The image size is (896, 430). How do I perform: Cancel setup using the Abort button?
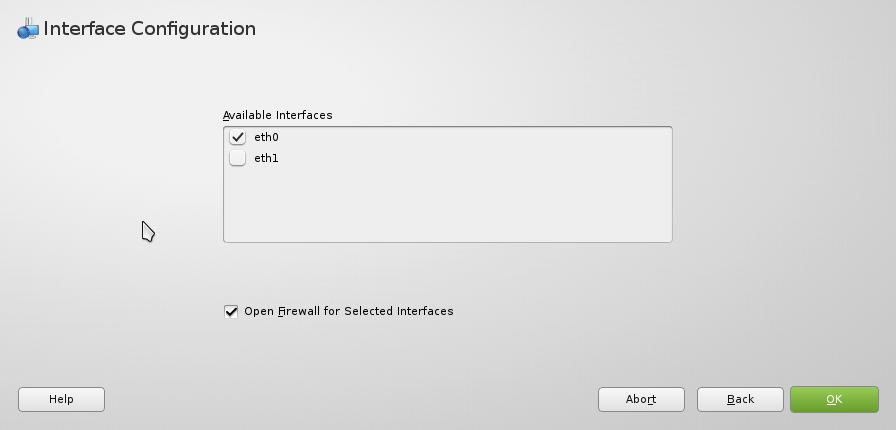[x=641, y=399]
